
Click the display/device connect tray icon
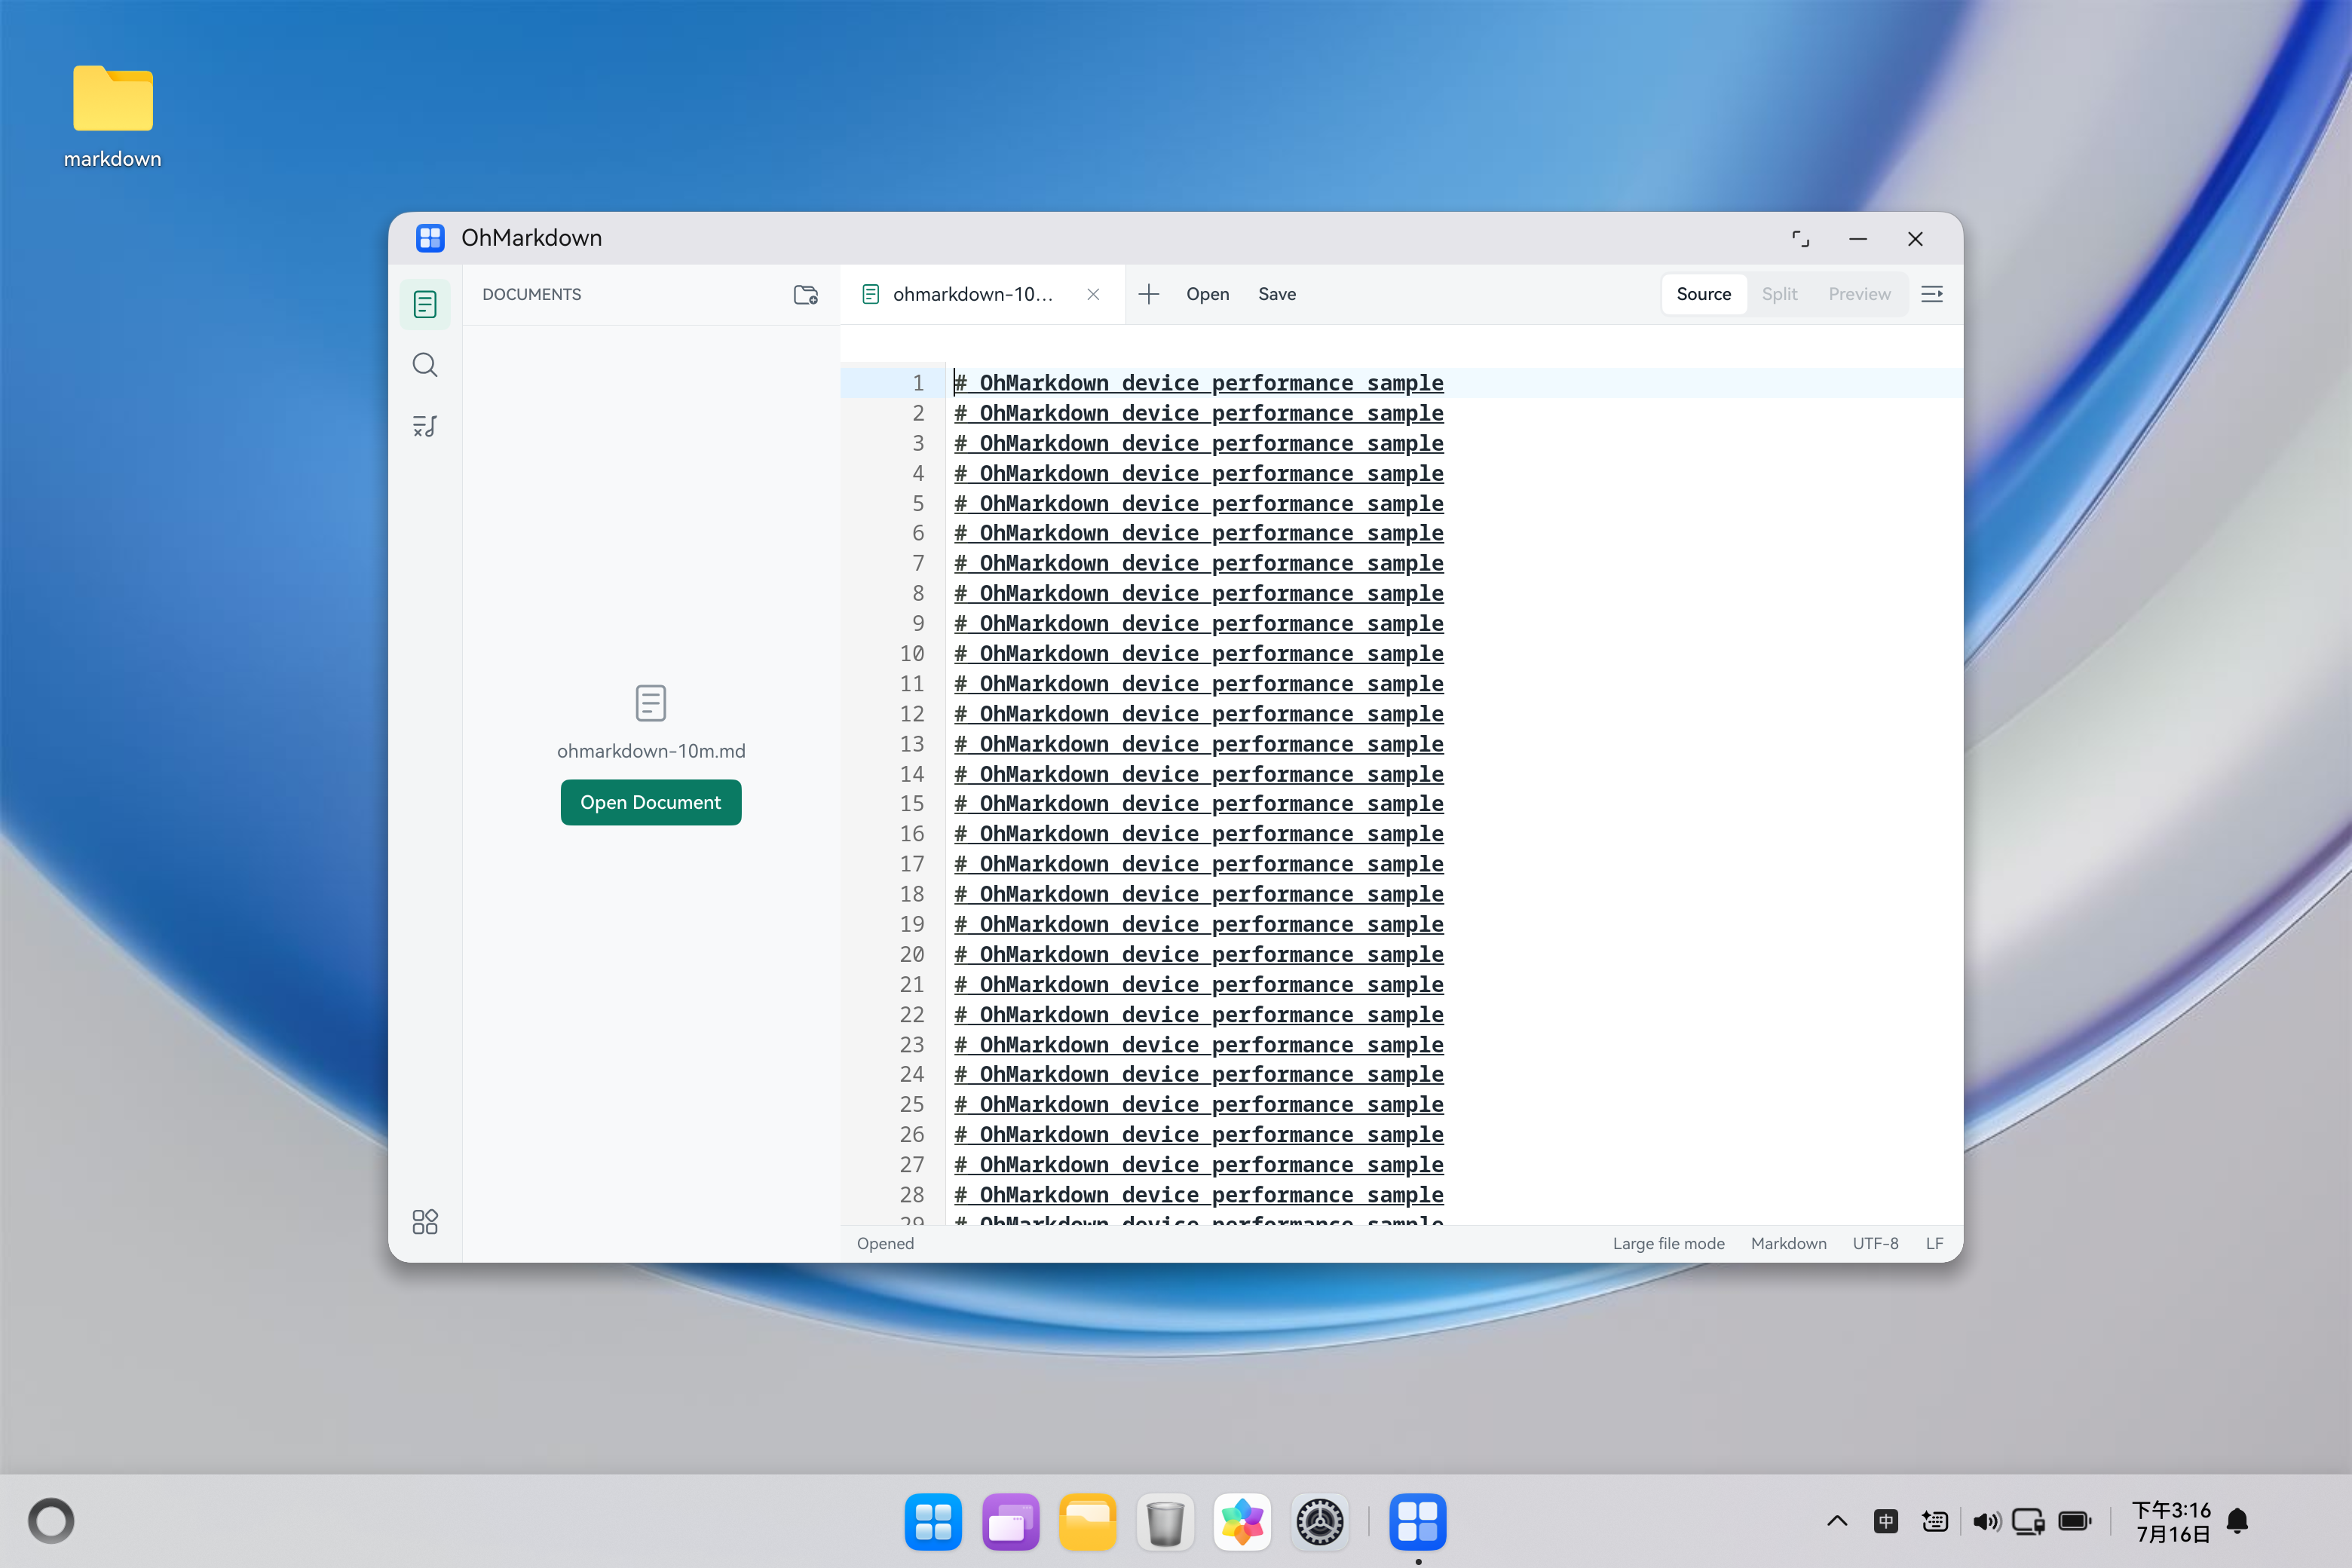coord(2028,1521)
